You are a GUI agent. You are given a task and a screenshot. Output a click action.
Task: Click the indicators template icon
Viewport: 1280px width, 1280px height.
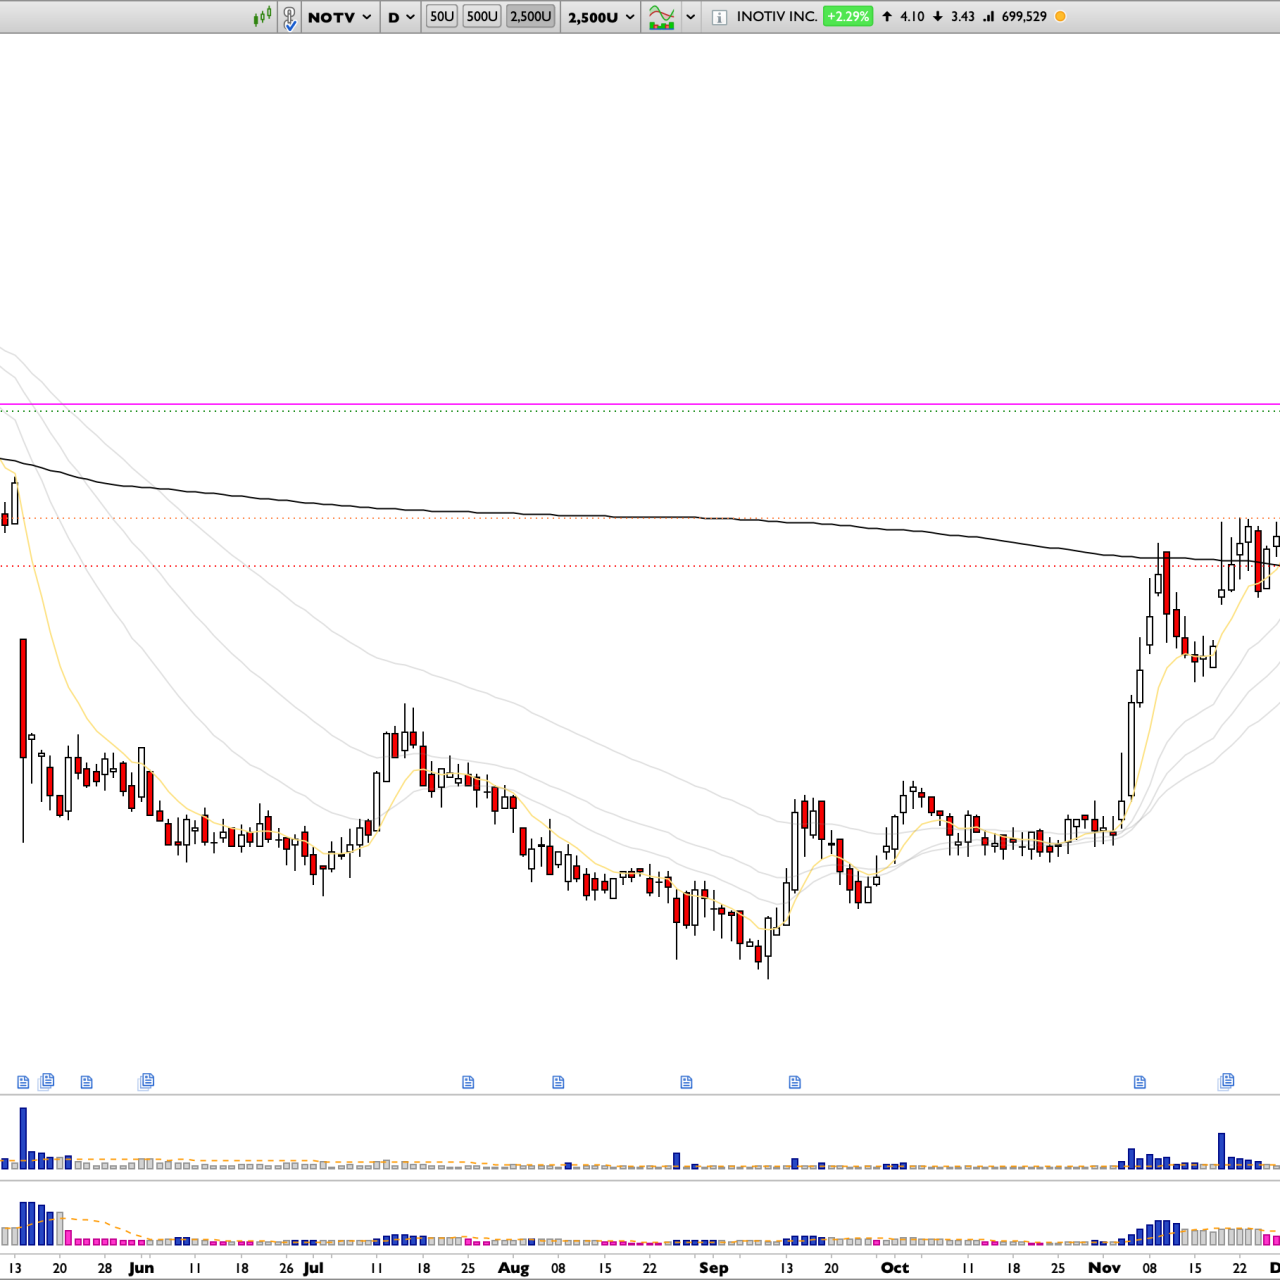point(661,17)
